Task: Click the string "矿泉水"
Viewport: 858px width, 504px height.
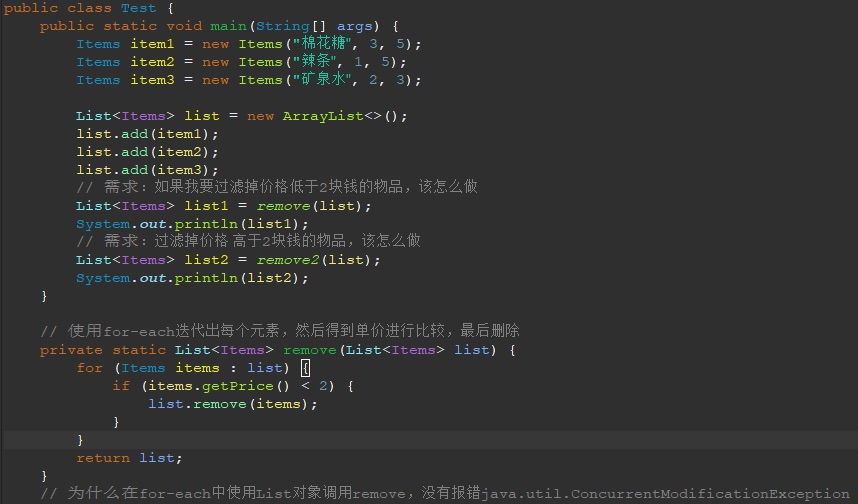Action: pyautogui.click(x=322, y=80)
